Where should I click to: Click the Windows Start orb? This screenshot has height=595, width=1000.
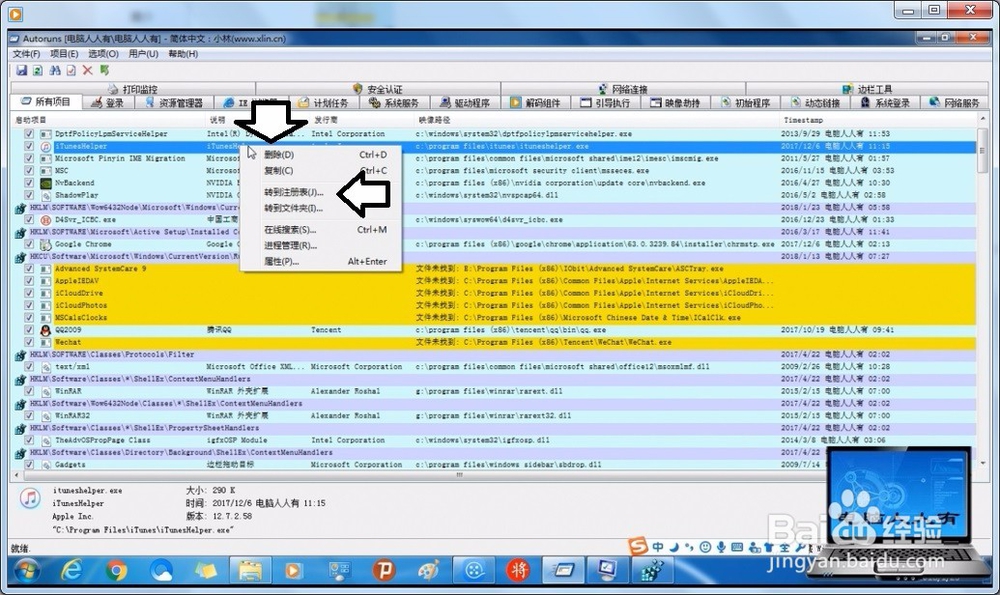[27, 570]
